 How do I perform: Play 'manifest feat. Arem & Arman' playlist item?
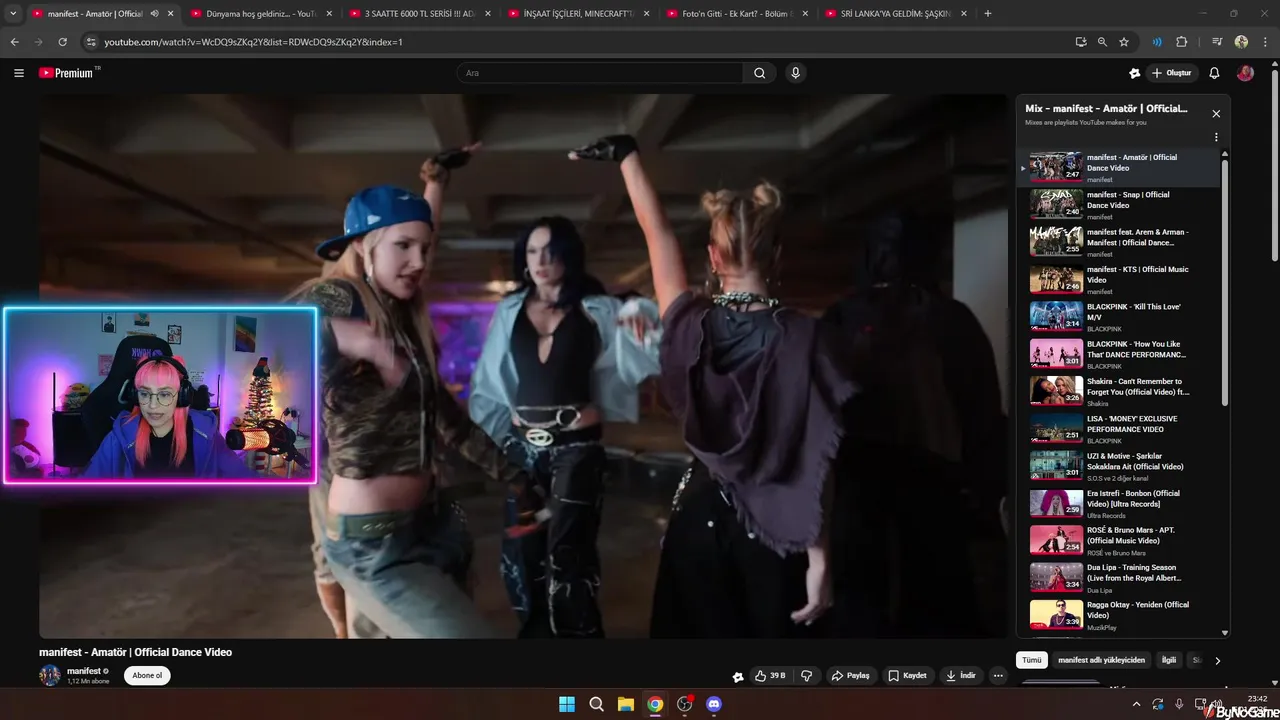coord(1120,241)
